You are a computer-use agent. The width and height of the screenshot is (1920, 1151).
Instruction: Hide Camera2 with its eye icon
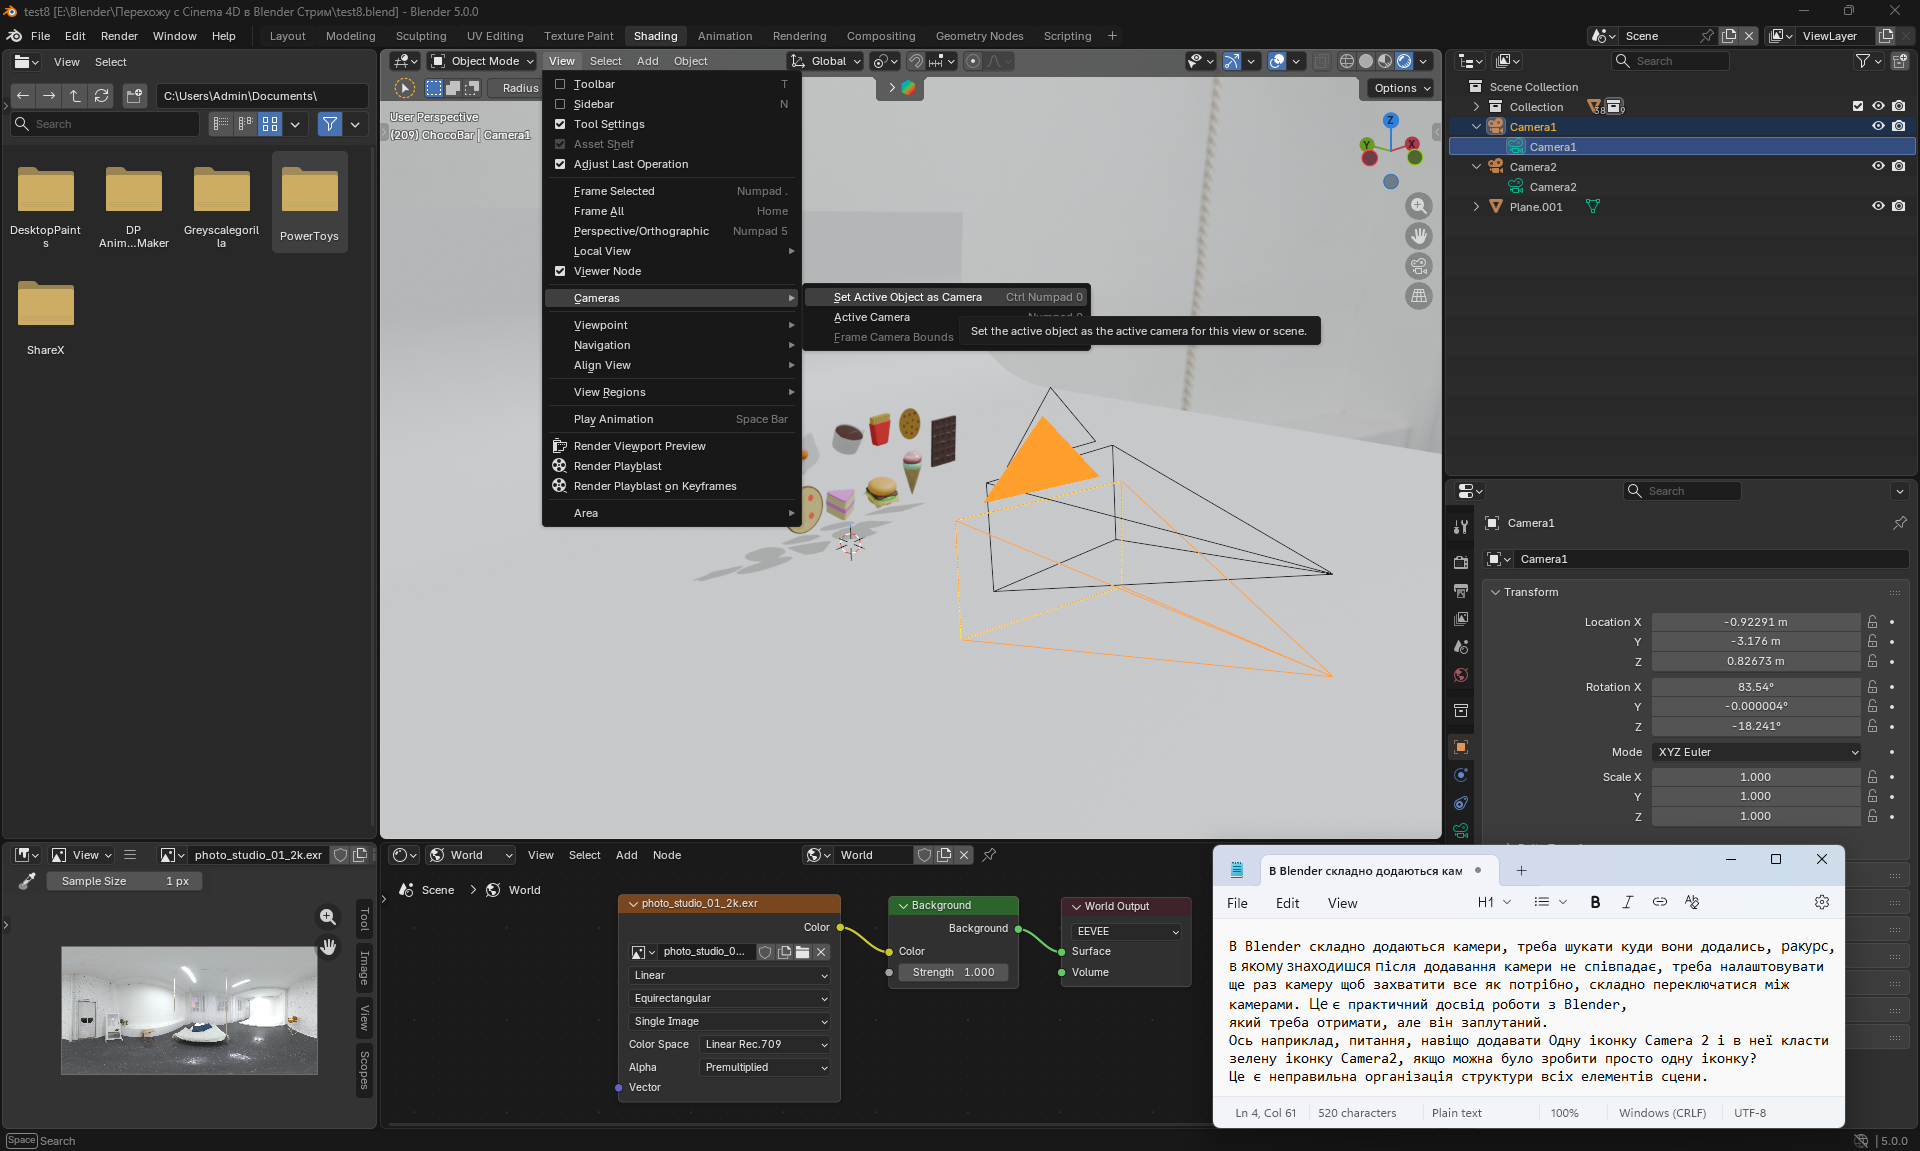click(1877, 167)
